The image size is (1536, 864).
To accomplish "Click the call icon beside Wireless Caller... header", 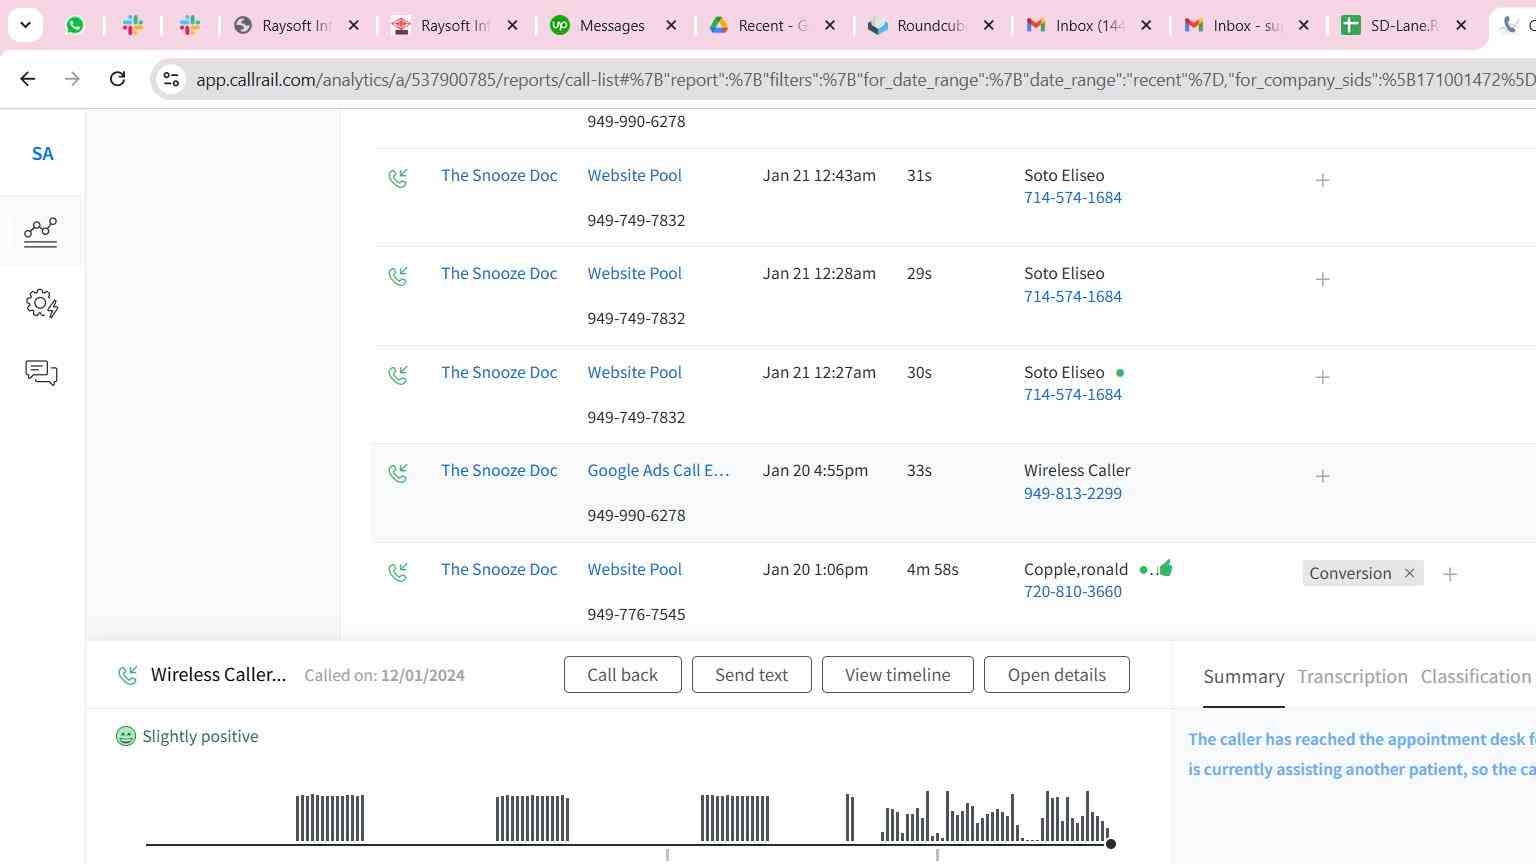I will click(128, 676).
